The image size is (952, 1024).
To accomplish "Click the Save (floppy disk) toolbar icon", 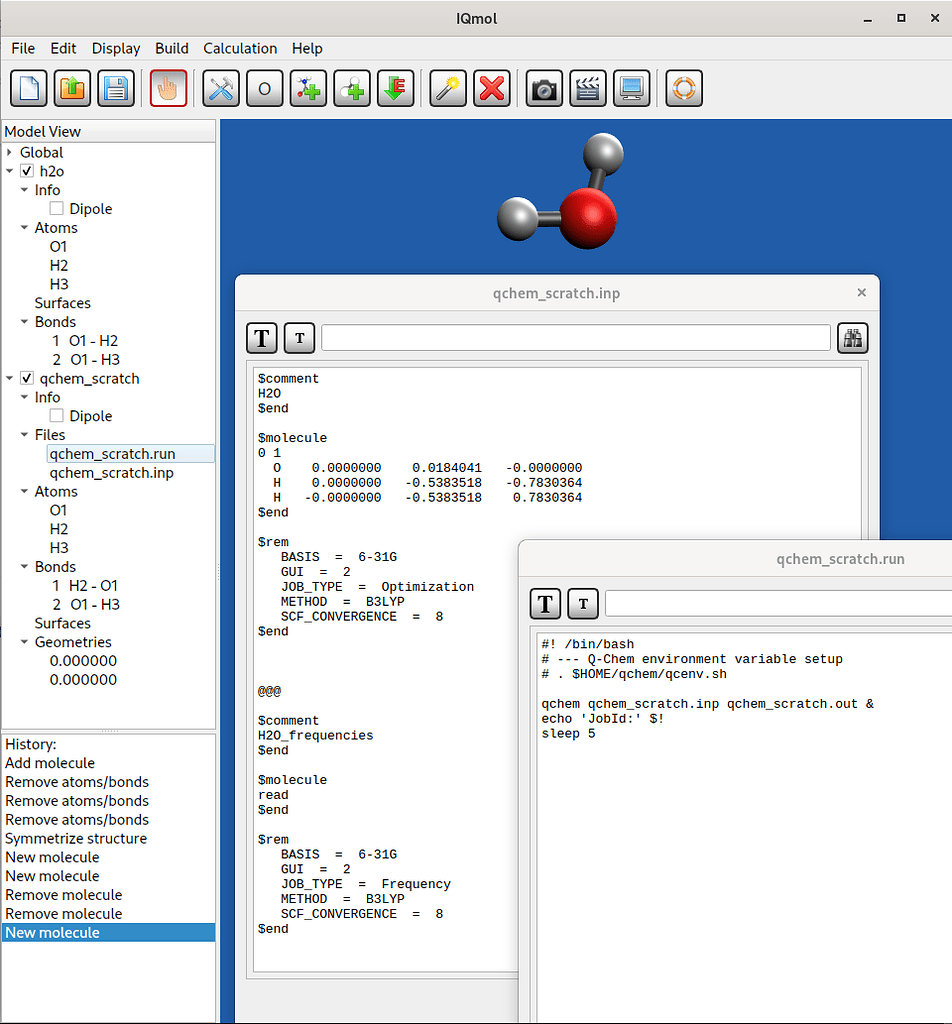I will coord(117,88).
